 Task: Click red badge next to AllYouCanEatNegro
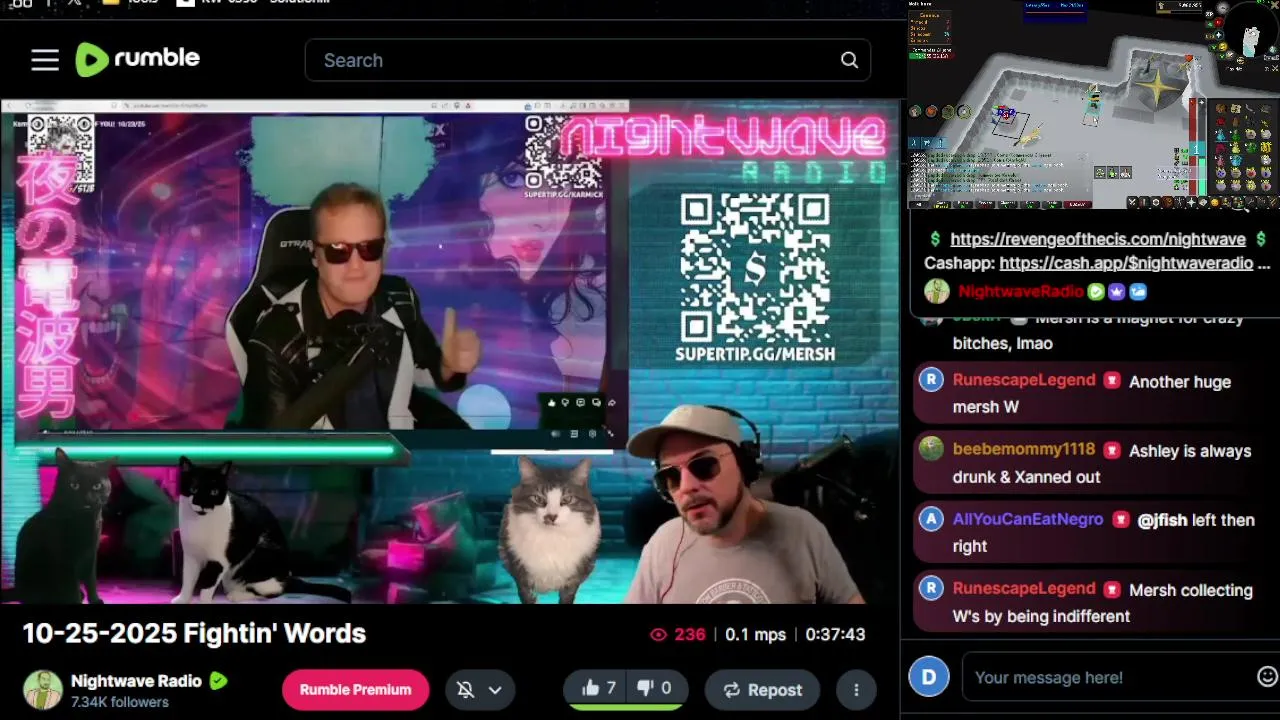pos(1120,520)
